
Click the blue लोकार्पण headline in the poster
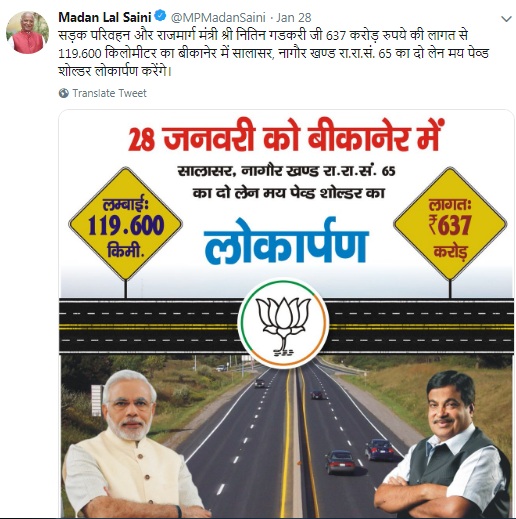tap(286, 241)
